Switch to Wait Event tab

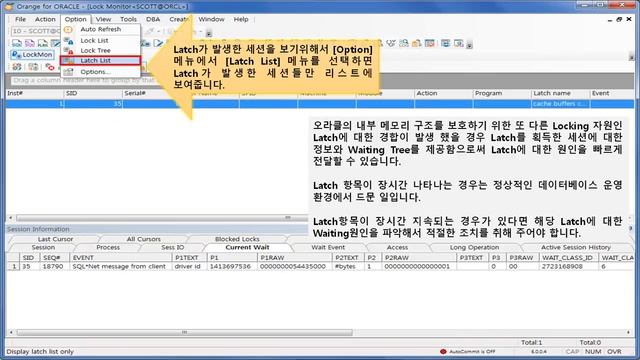328,247
